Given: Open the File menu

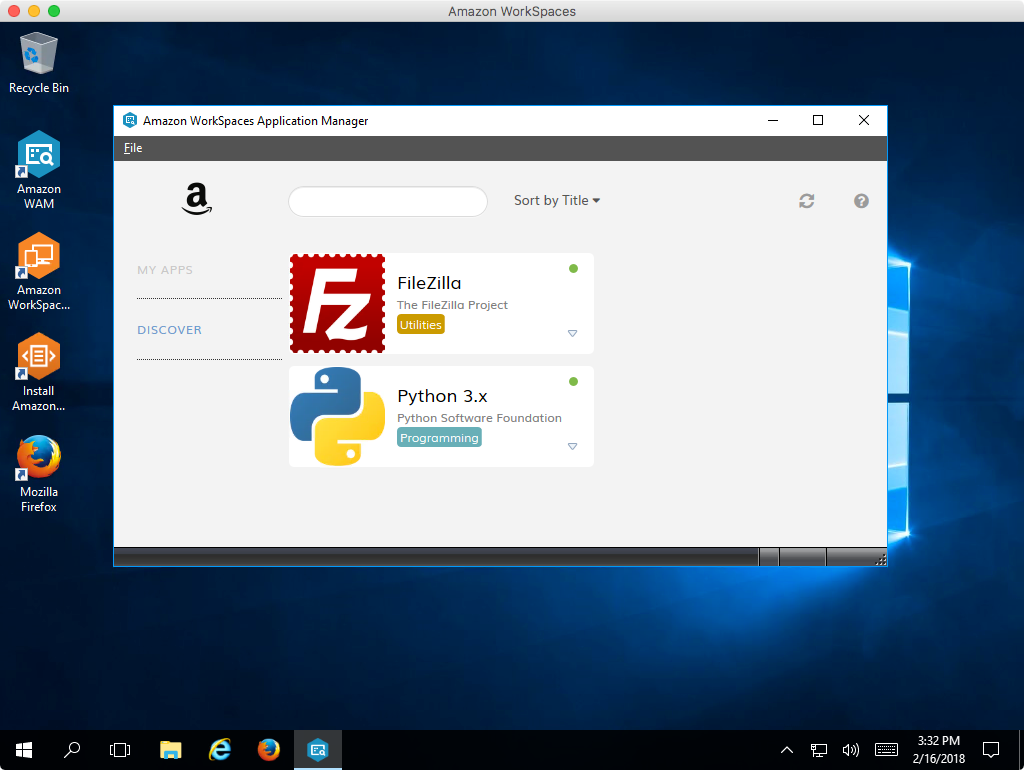Looking at the screenshot, I should [x=132, y=147].
